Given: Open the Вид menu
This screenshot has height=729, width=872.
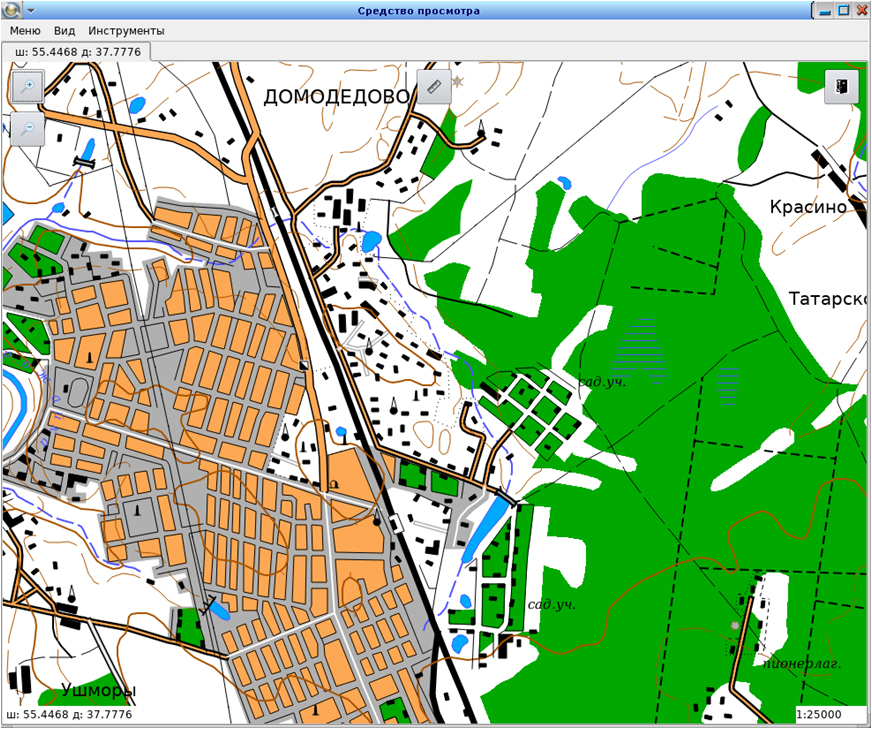Looking at the screenshot, I should [x=64, y=31].
